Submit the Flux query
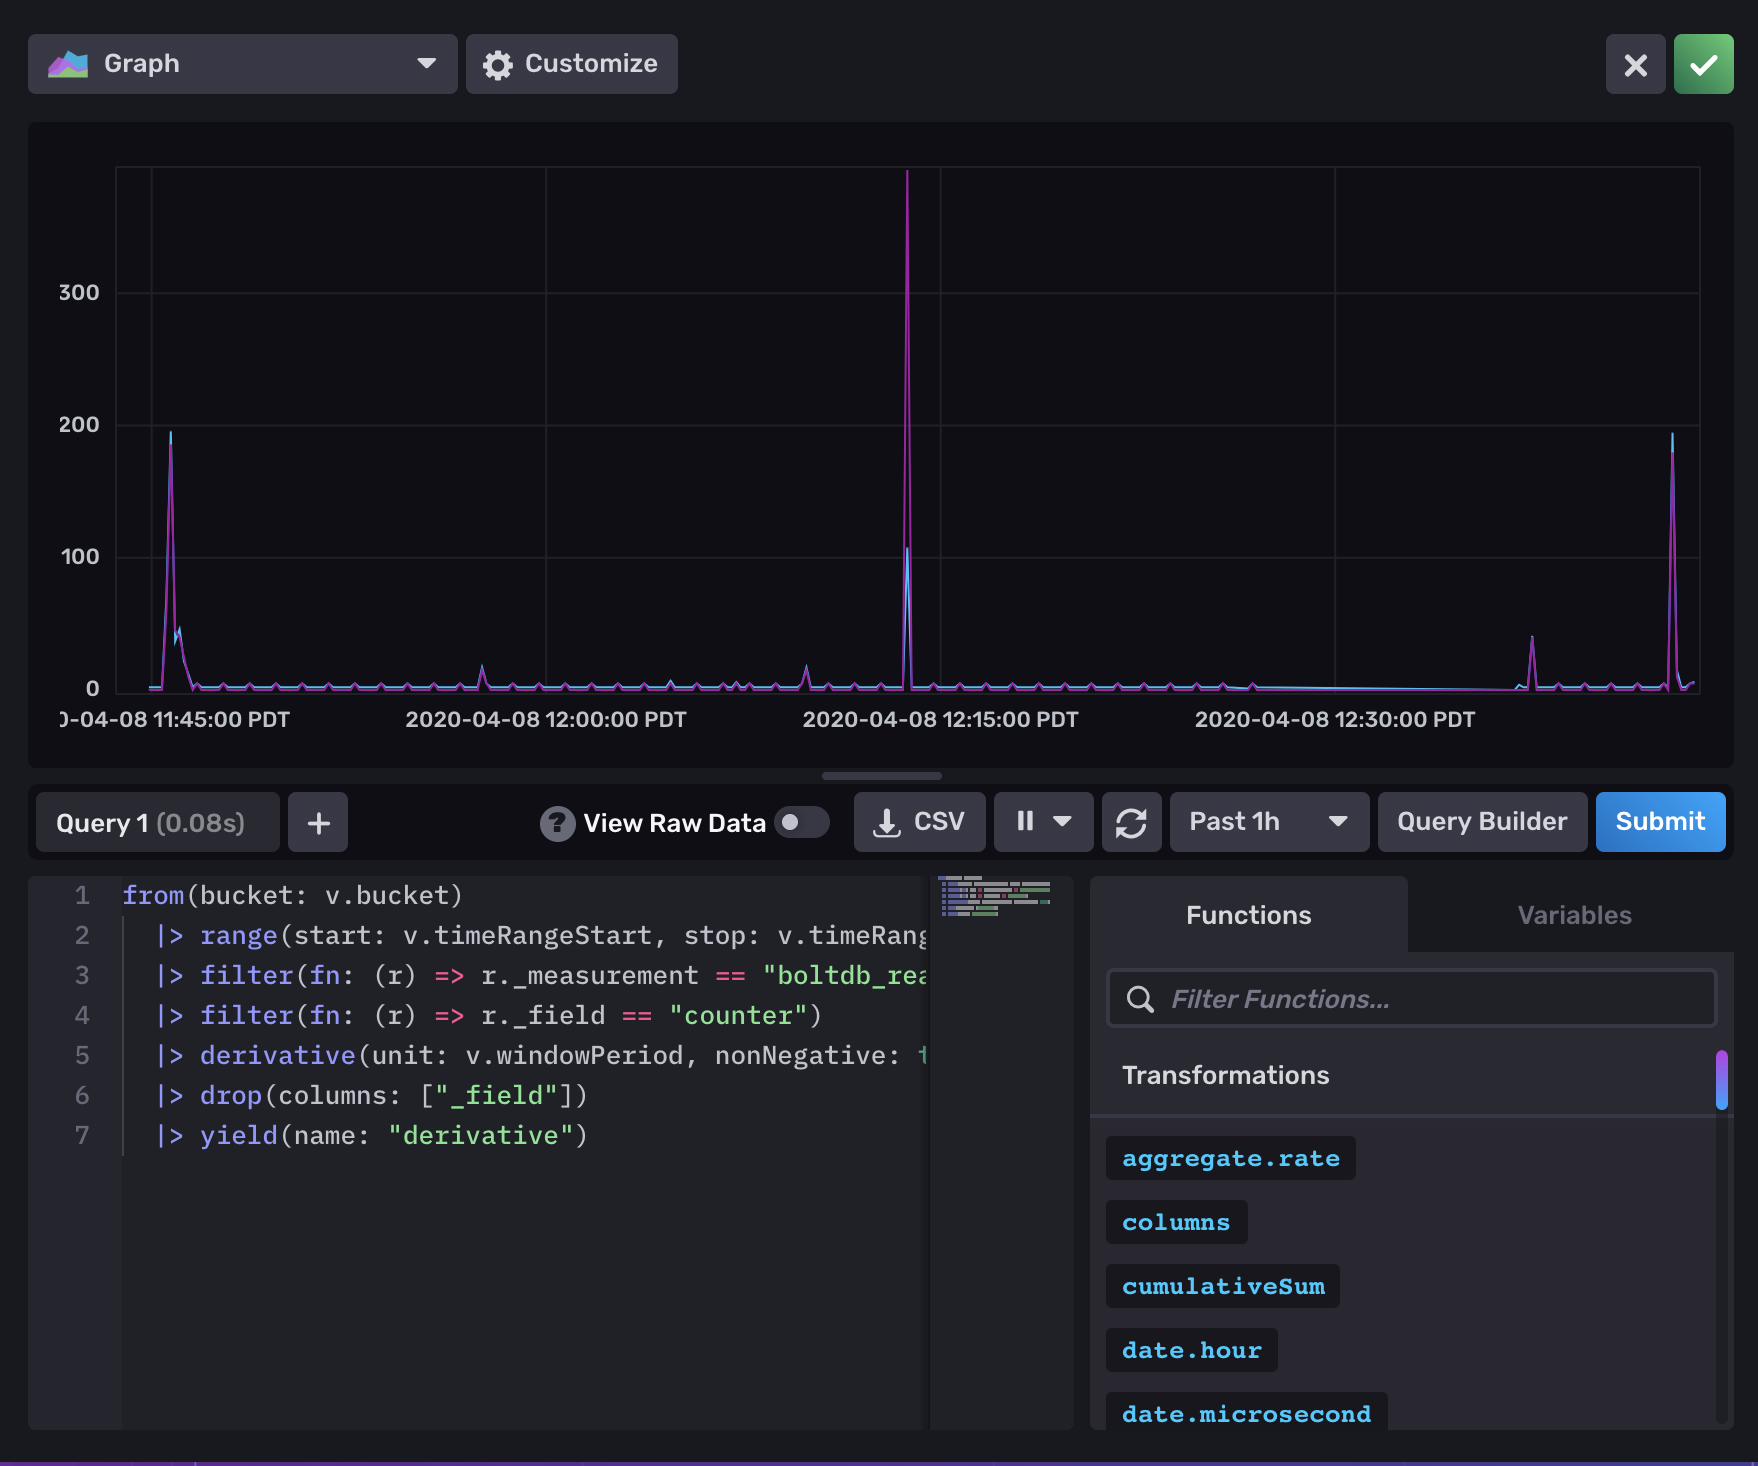1758x1466 pixels. pyautogui.click(x=1660, y=822)
